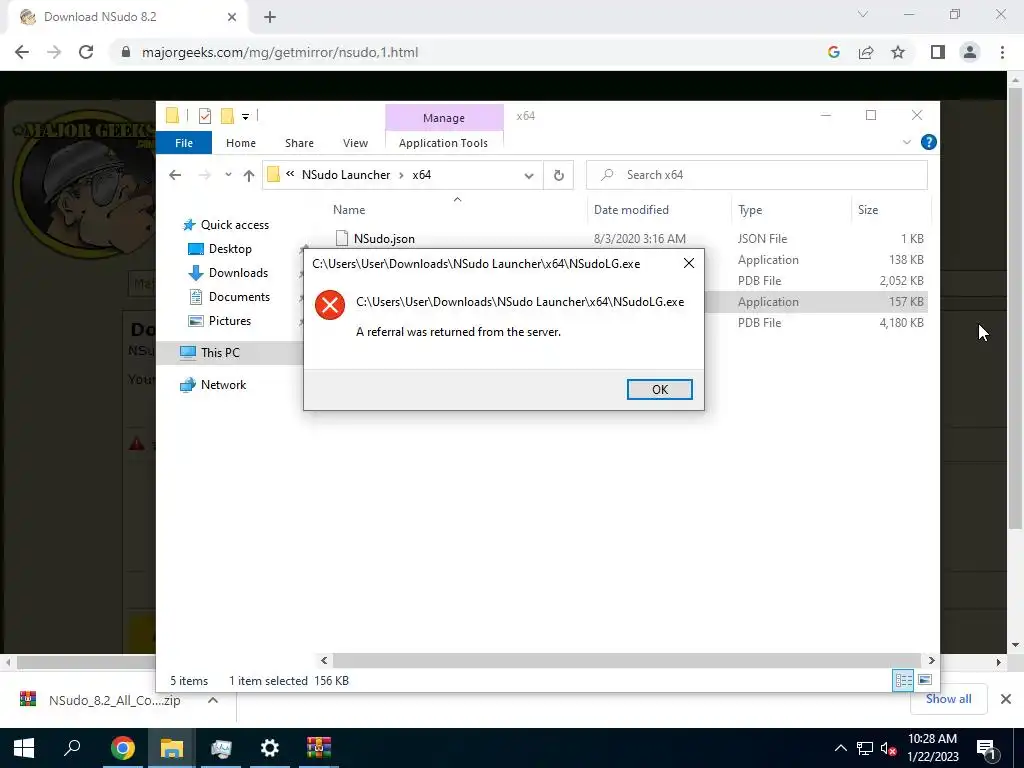Click New Folder icon in quick access toolbar
Screen dimensions: 1024x768
click(227, 116)
